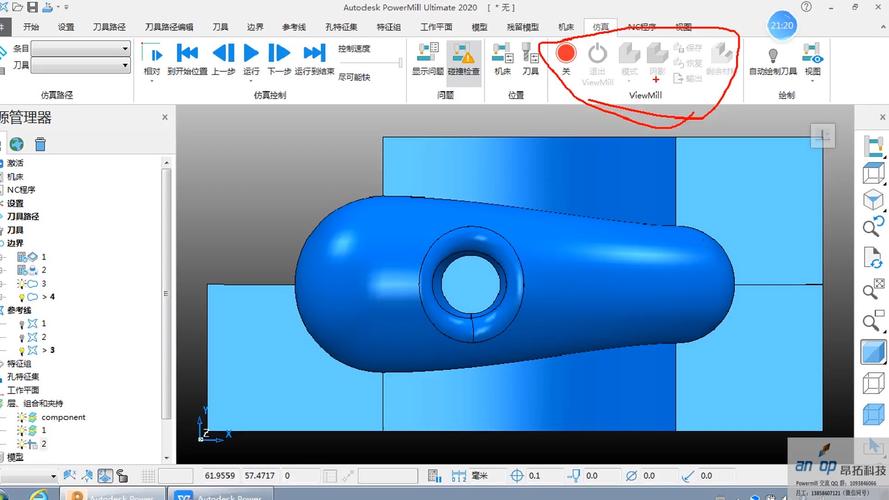
Task: Toggle visibility of the component layer
Action: [22, 417]
